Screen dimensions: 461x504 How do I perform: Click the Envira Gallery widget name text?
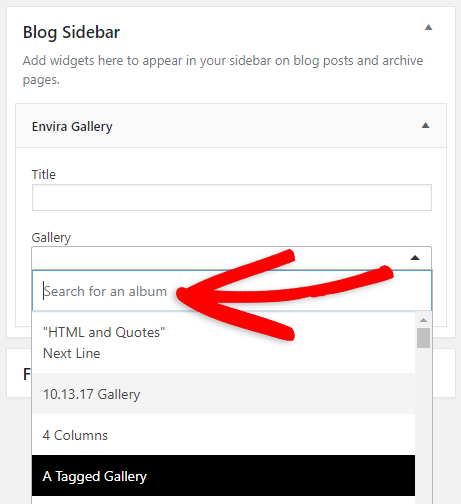[x=72, y=127]
